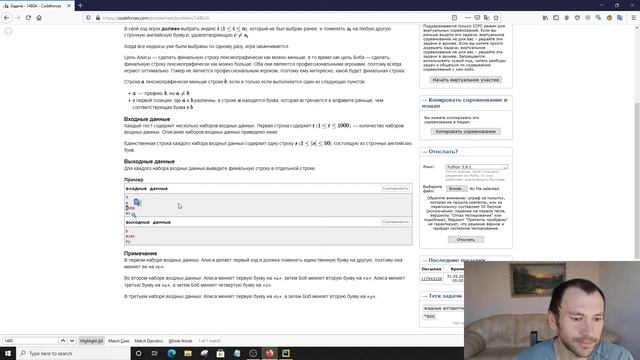Open Task View in the taskbar
This screenshot has height=360, width=640.
click(155, 353)
